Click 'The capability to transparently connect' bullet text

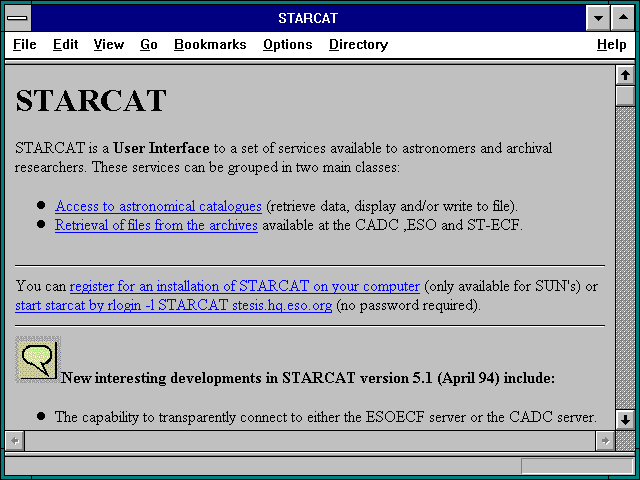click(x=326, y=417)
